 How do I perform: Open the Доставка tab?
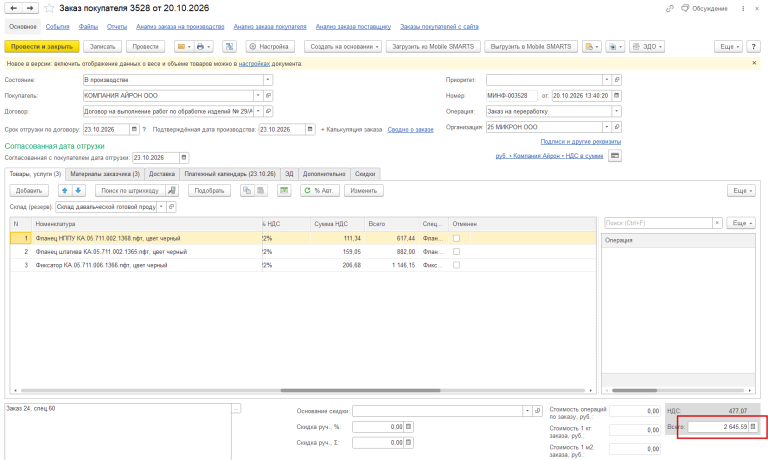pyautogui.click(x=162, y=174)
